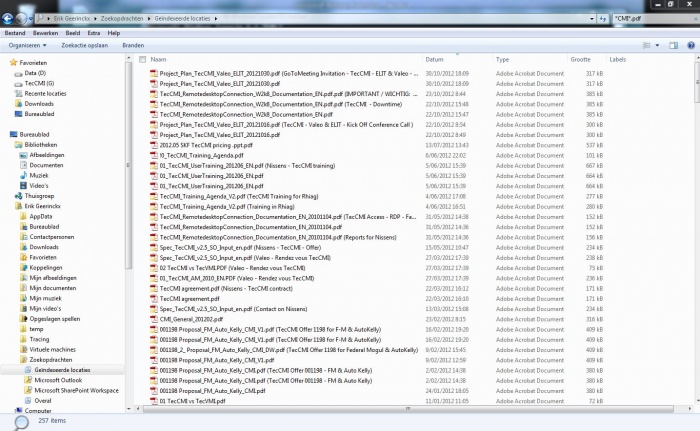Click PDF icon of CMI_General_201202.pdf
Screen dimensions: 700x431
(154, 319)
